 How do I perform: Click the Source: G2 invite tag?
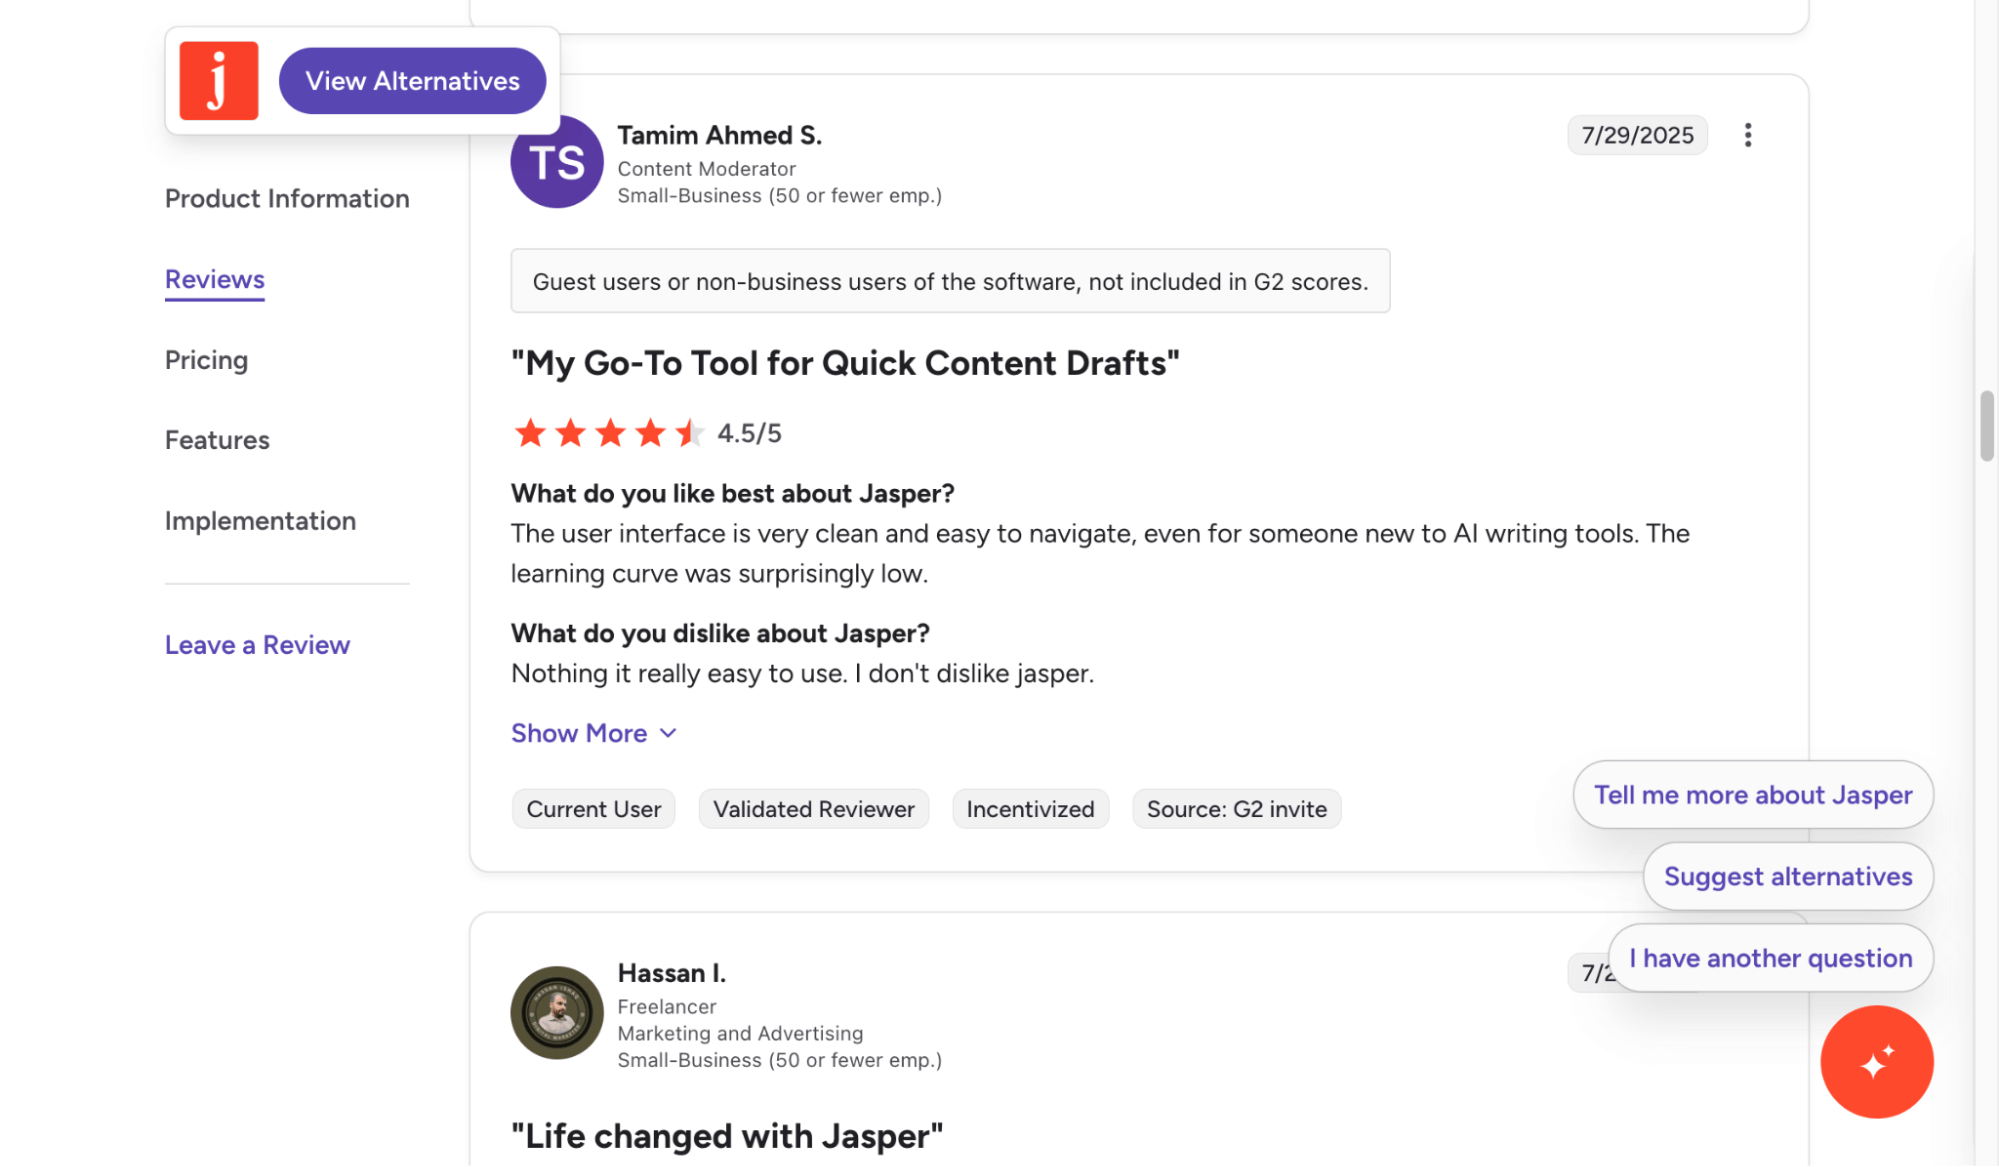1237,809
